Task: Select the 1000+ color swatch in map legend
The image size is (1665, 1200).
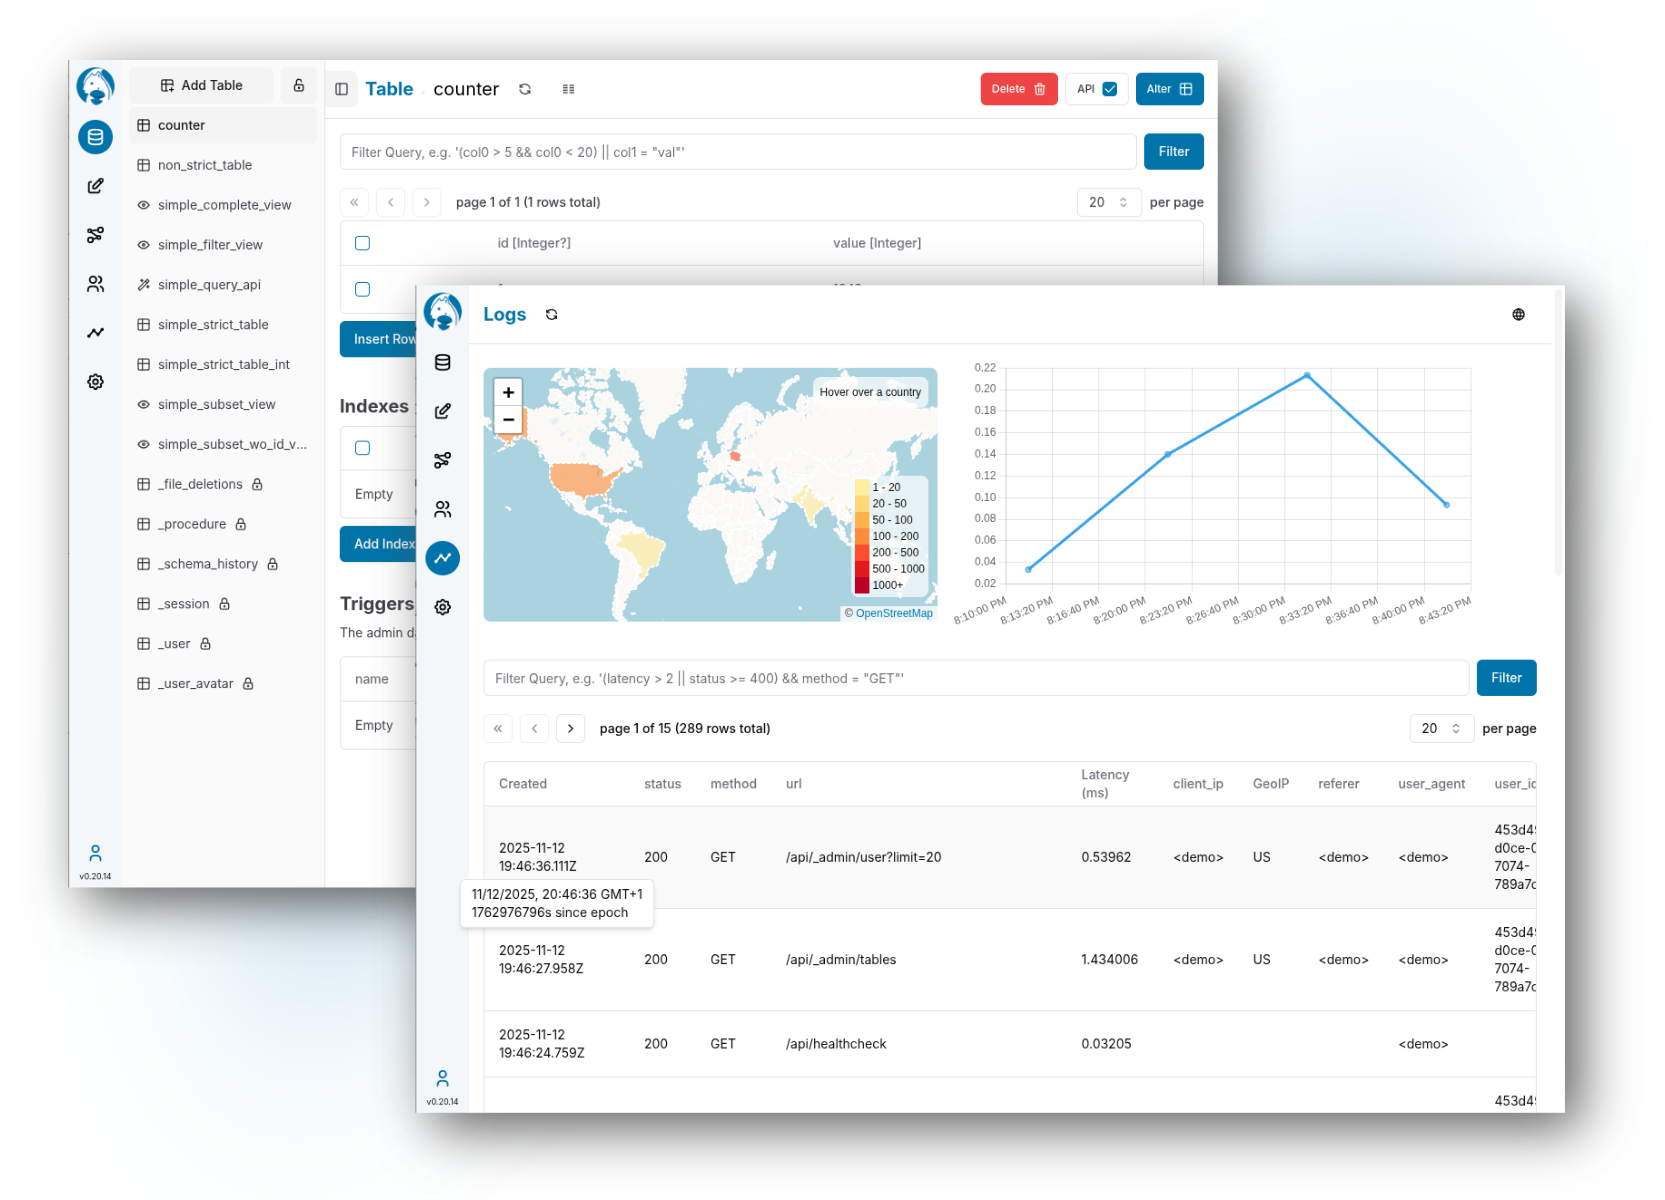Action: coord(862,585)
